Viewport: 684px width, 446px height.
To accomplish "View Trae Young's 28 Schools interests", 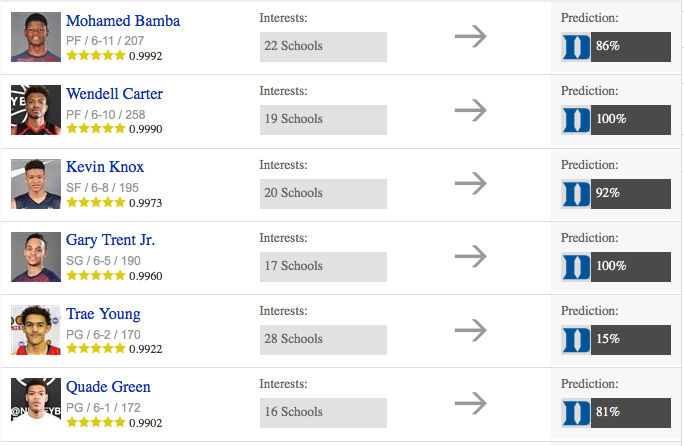I will (323, 339).
